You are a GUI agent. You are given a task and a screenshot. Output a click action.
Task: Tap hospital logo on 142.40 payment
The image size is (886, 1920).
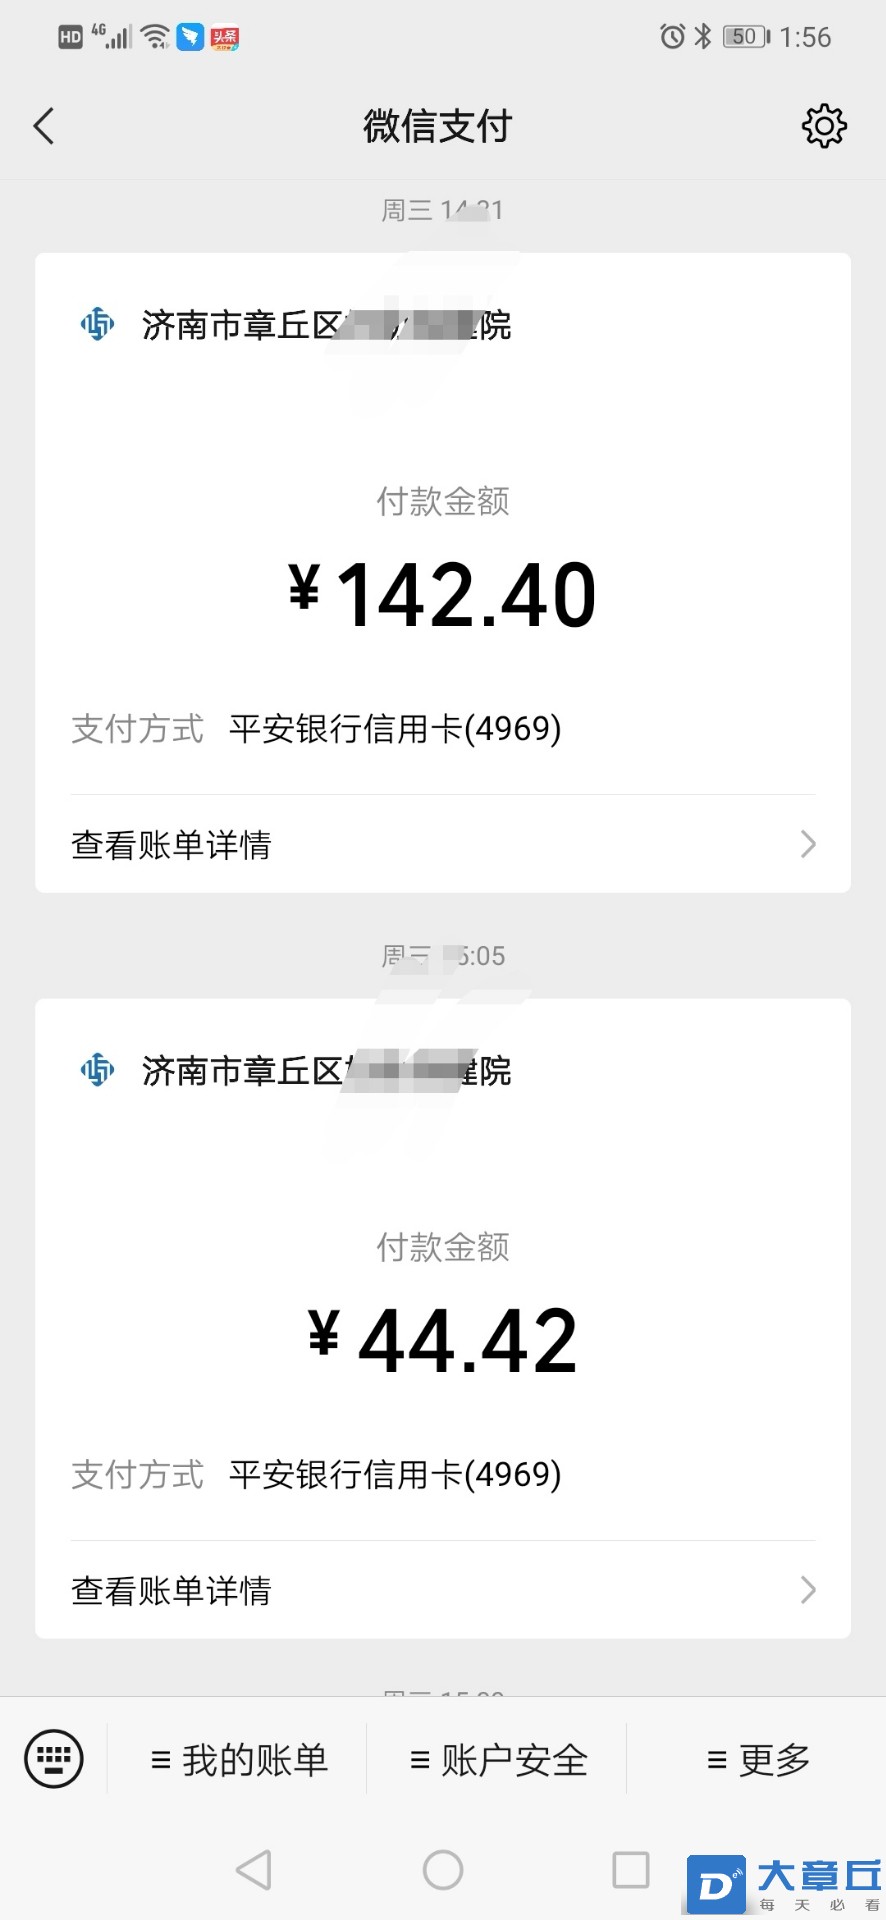point(97,324)
